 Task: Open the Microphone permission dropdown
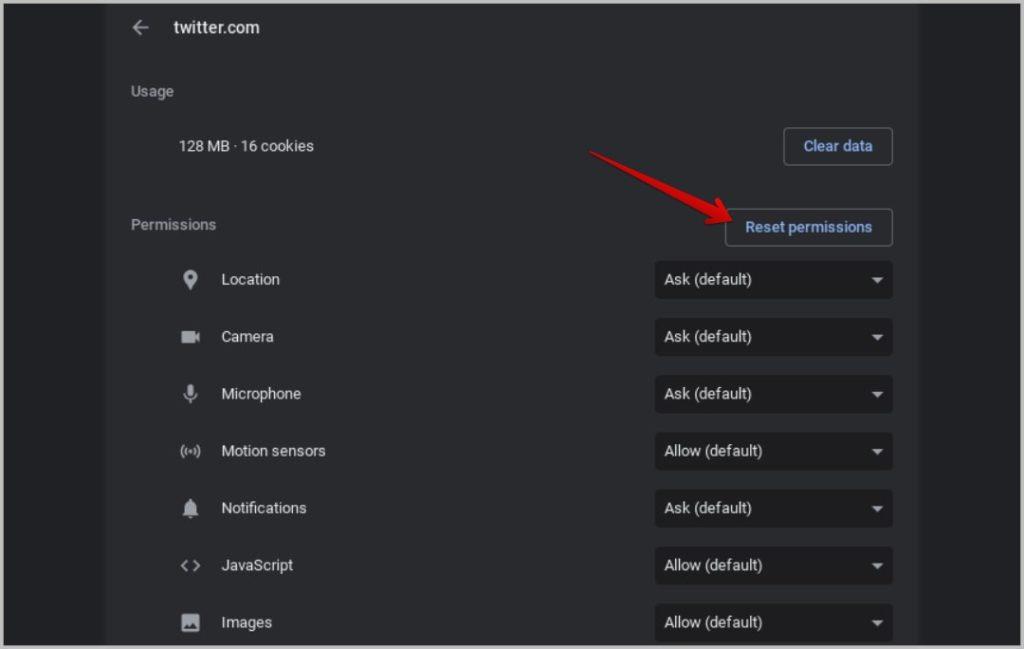773,394
